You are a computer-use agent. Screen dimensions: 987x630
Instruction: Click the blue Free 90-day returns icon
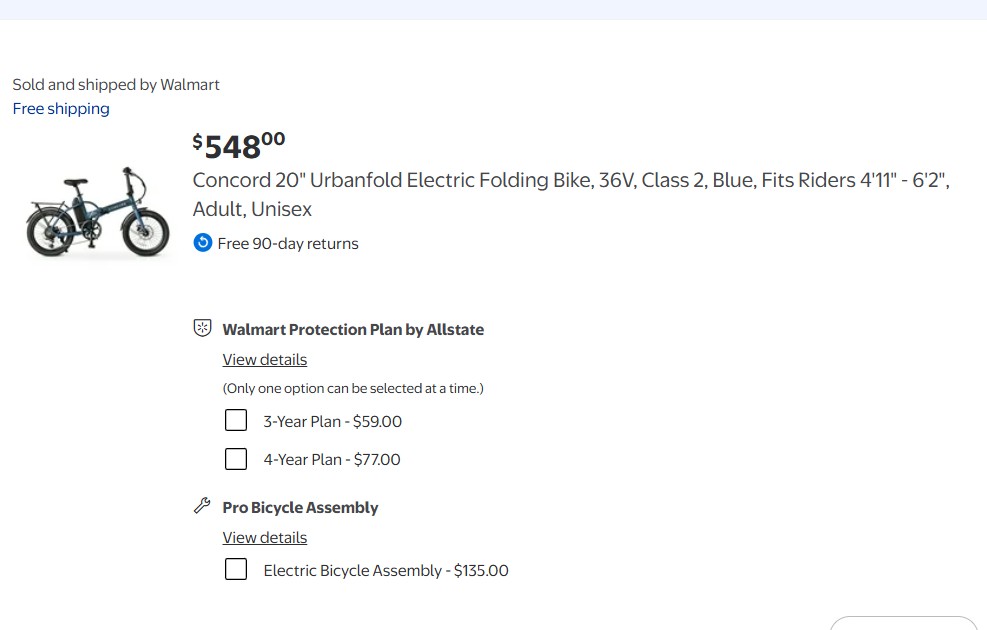tap(202, 243)
